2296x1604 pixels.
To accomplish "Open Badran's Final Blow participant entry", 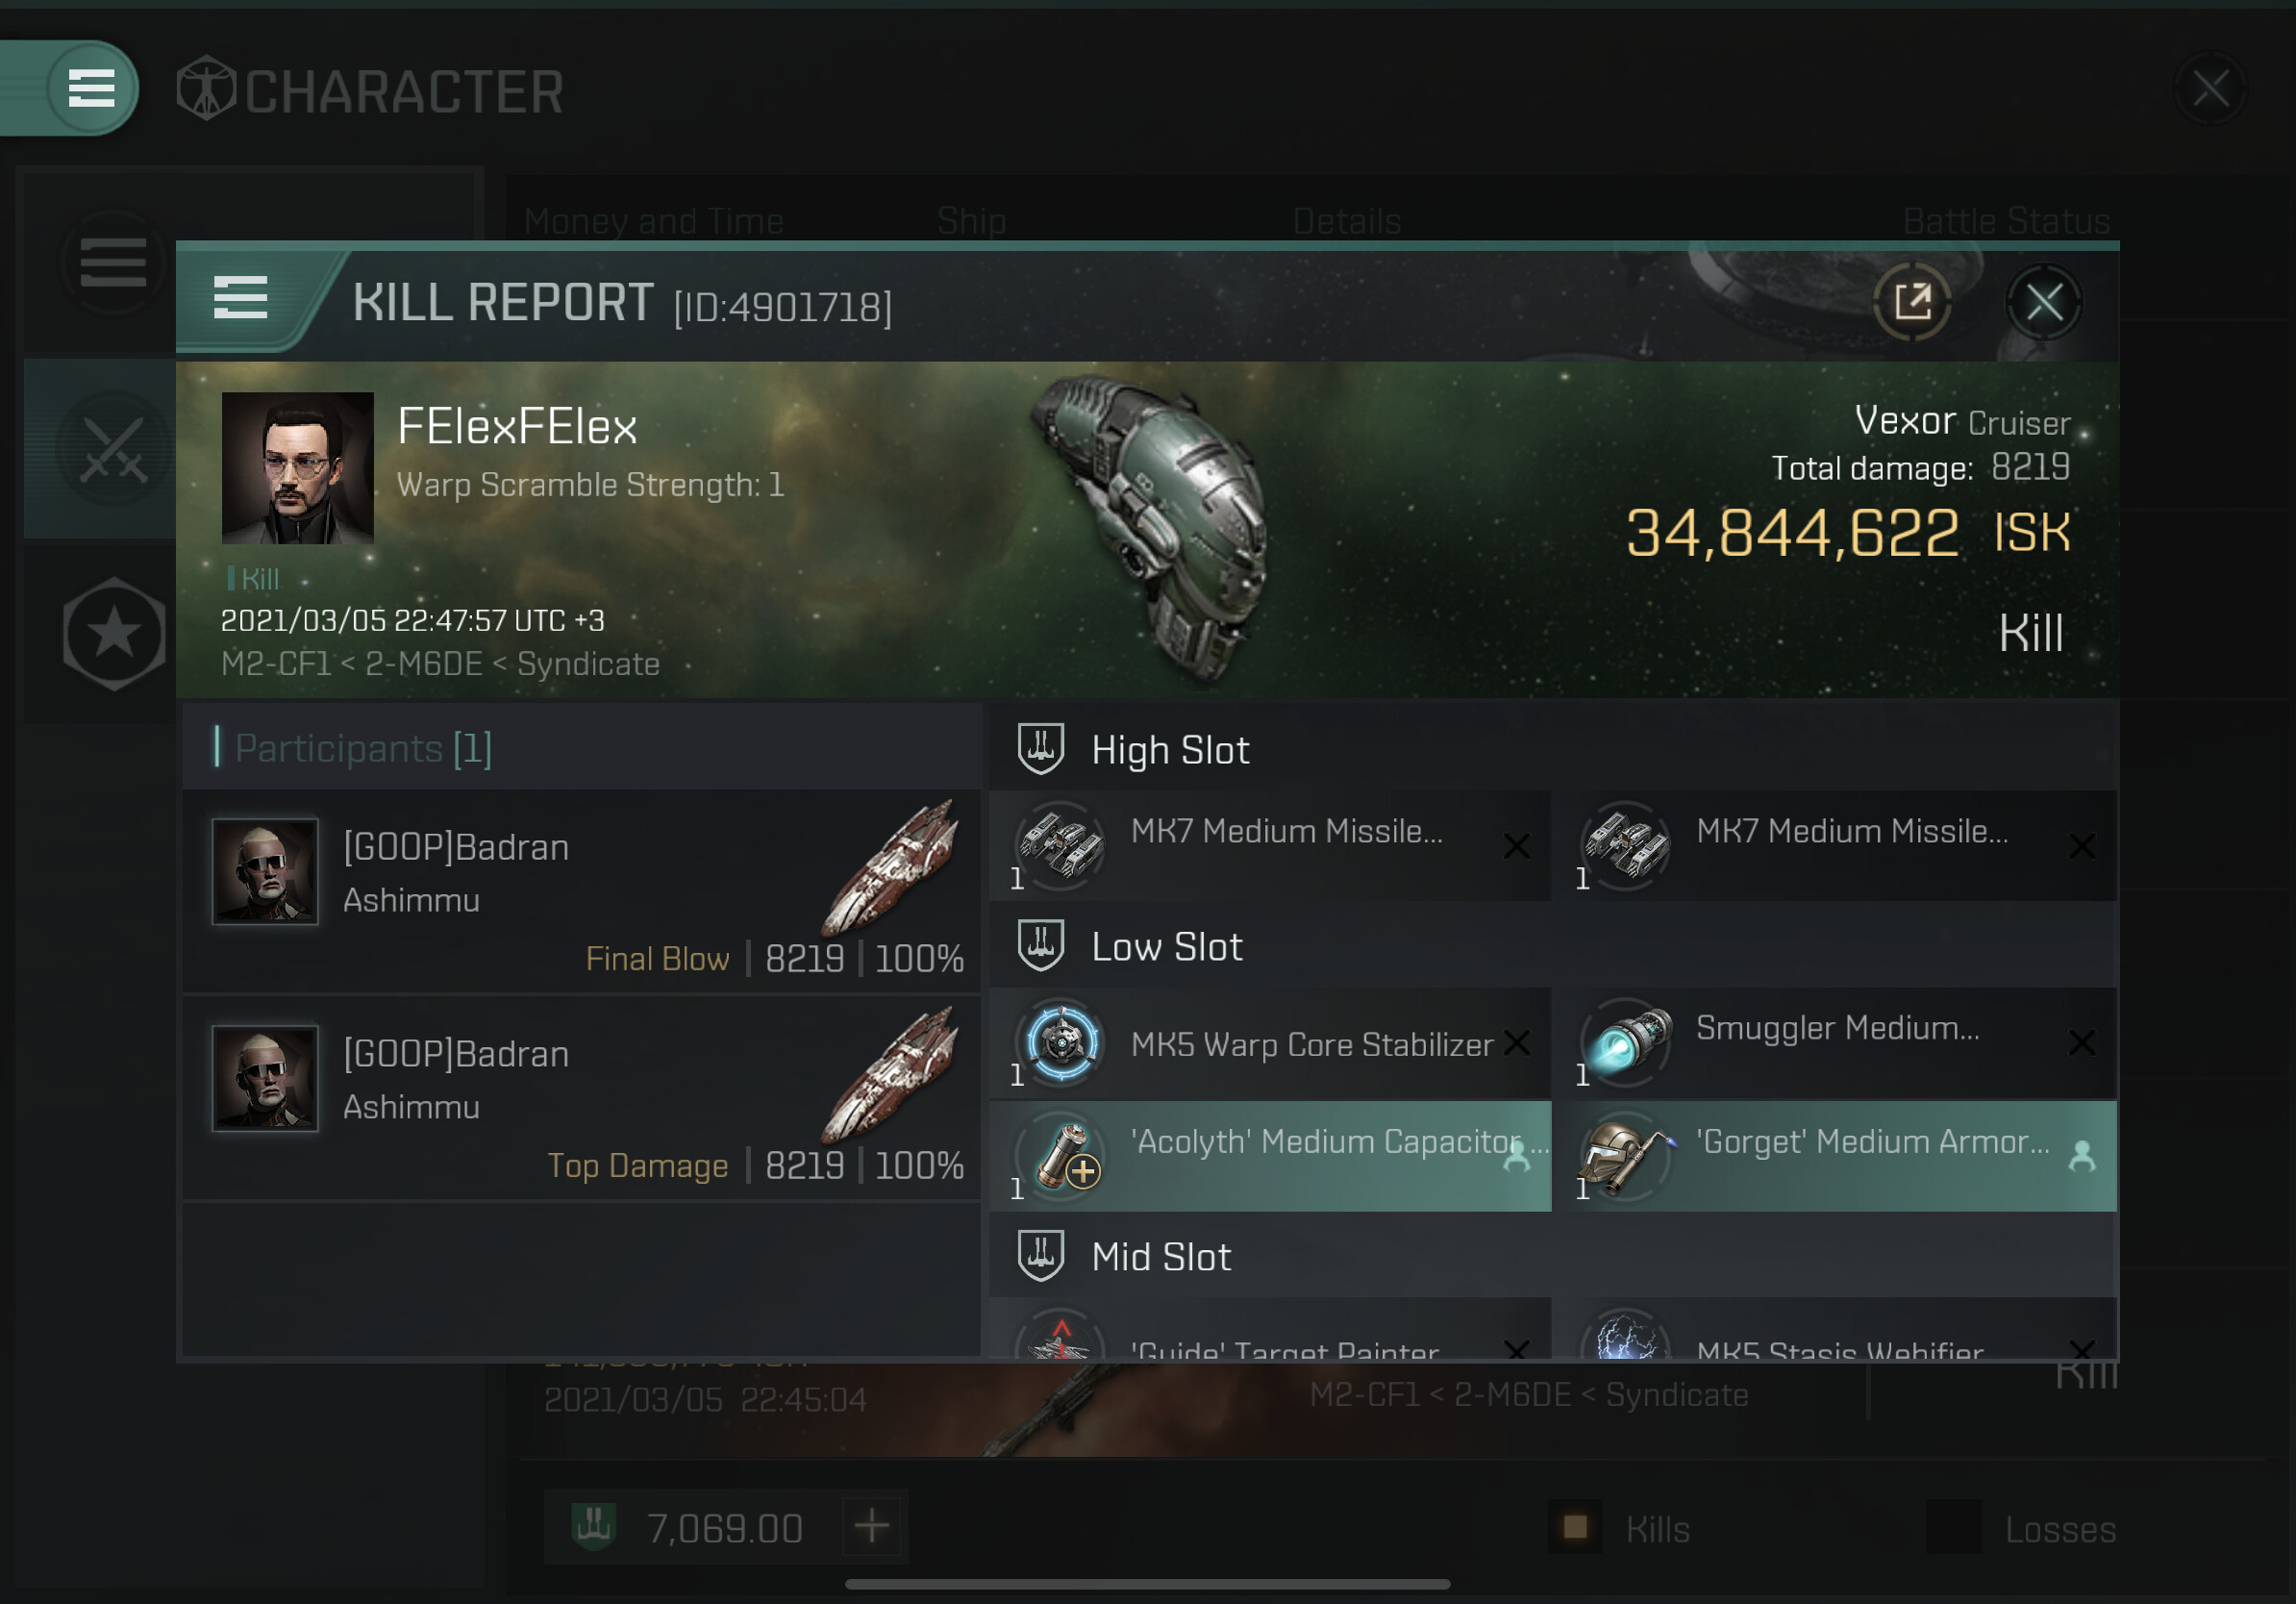I will click(x=581, y=891).
